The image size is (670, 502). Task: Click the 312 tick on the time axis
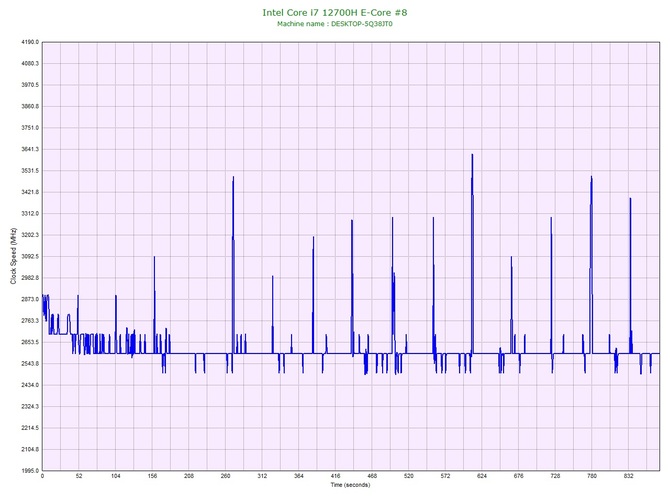click(262, 476)
